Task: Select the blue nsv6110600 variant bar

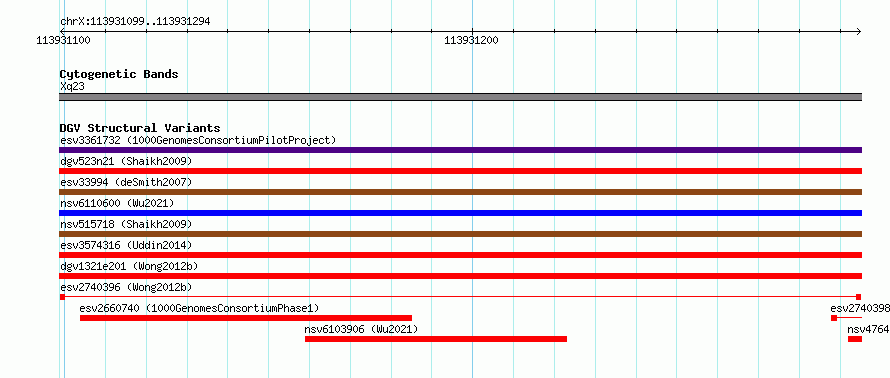Action: 460,213
